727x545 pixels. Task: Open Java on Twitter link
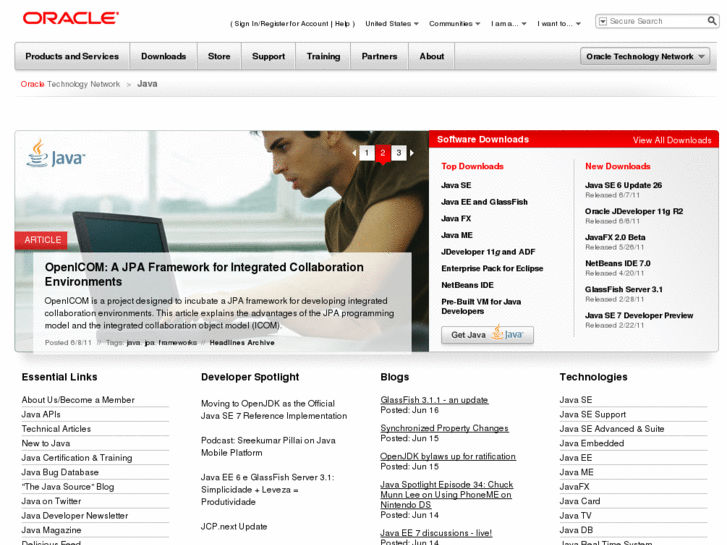(x=51, y=501)
